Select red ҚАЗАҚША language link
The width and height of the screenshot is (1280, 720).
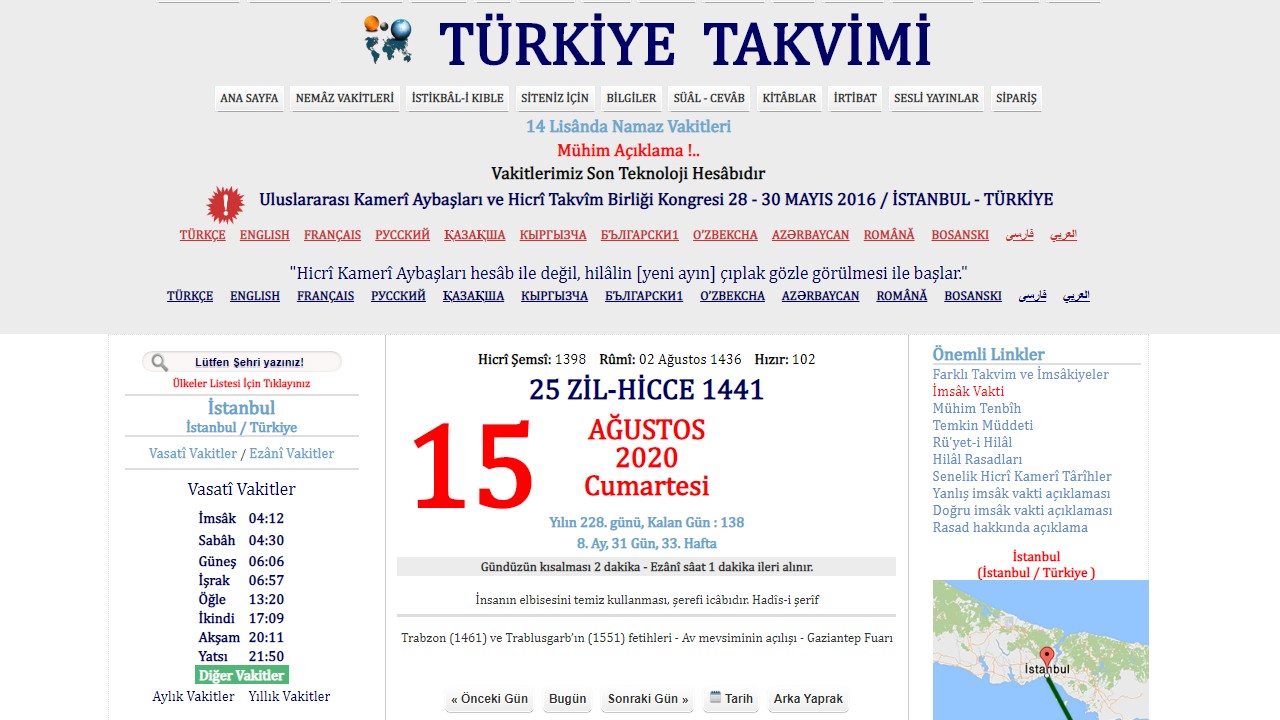(475, 235)
